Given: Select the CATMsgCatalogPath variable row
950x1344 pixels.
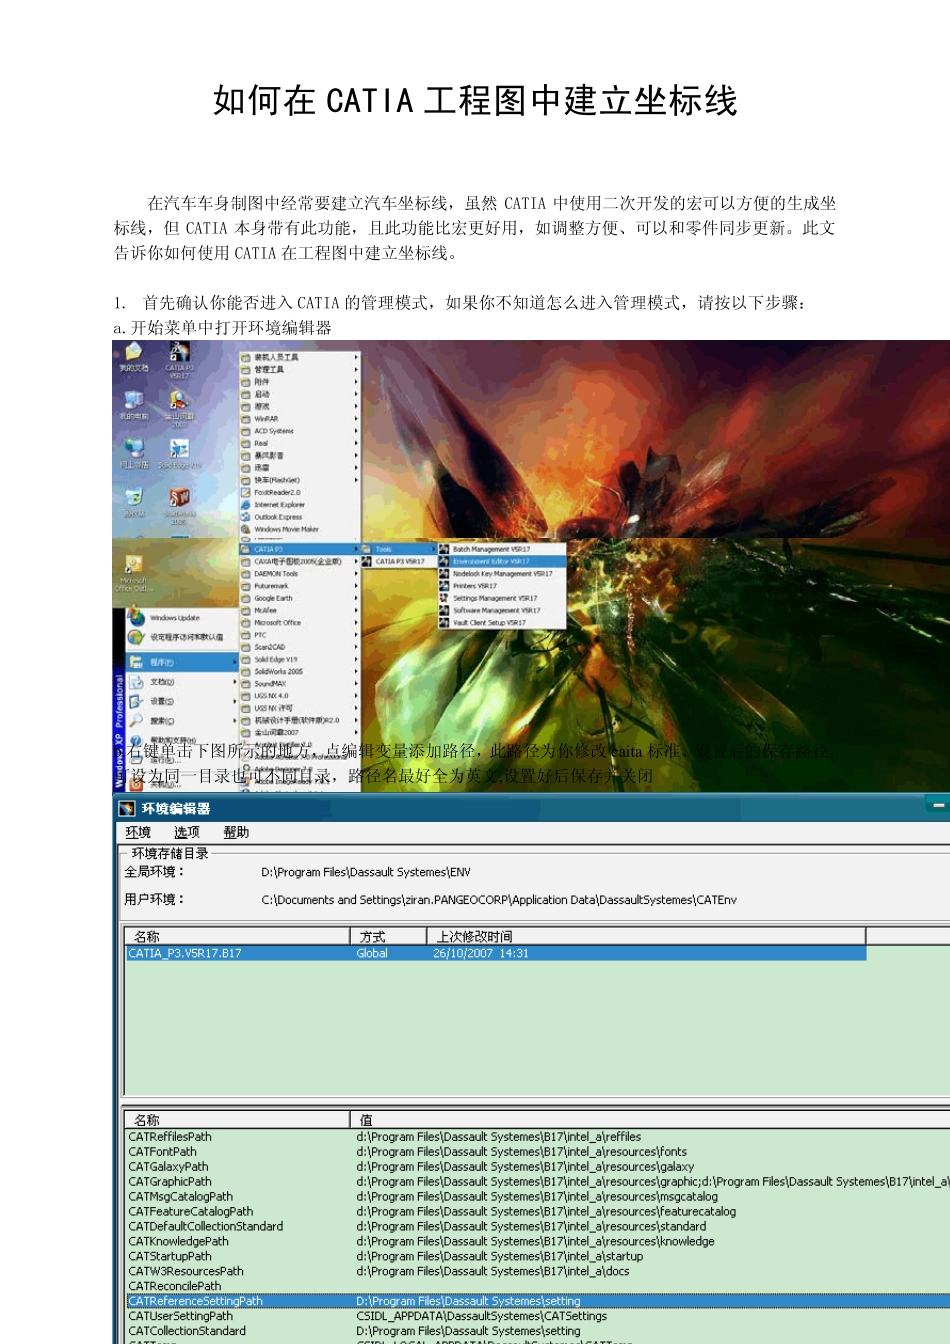Looking at the screenshot, I should (x=537, y=1196).
